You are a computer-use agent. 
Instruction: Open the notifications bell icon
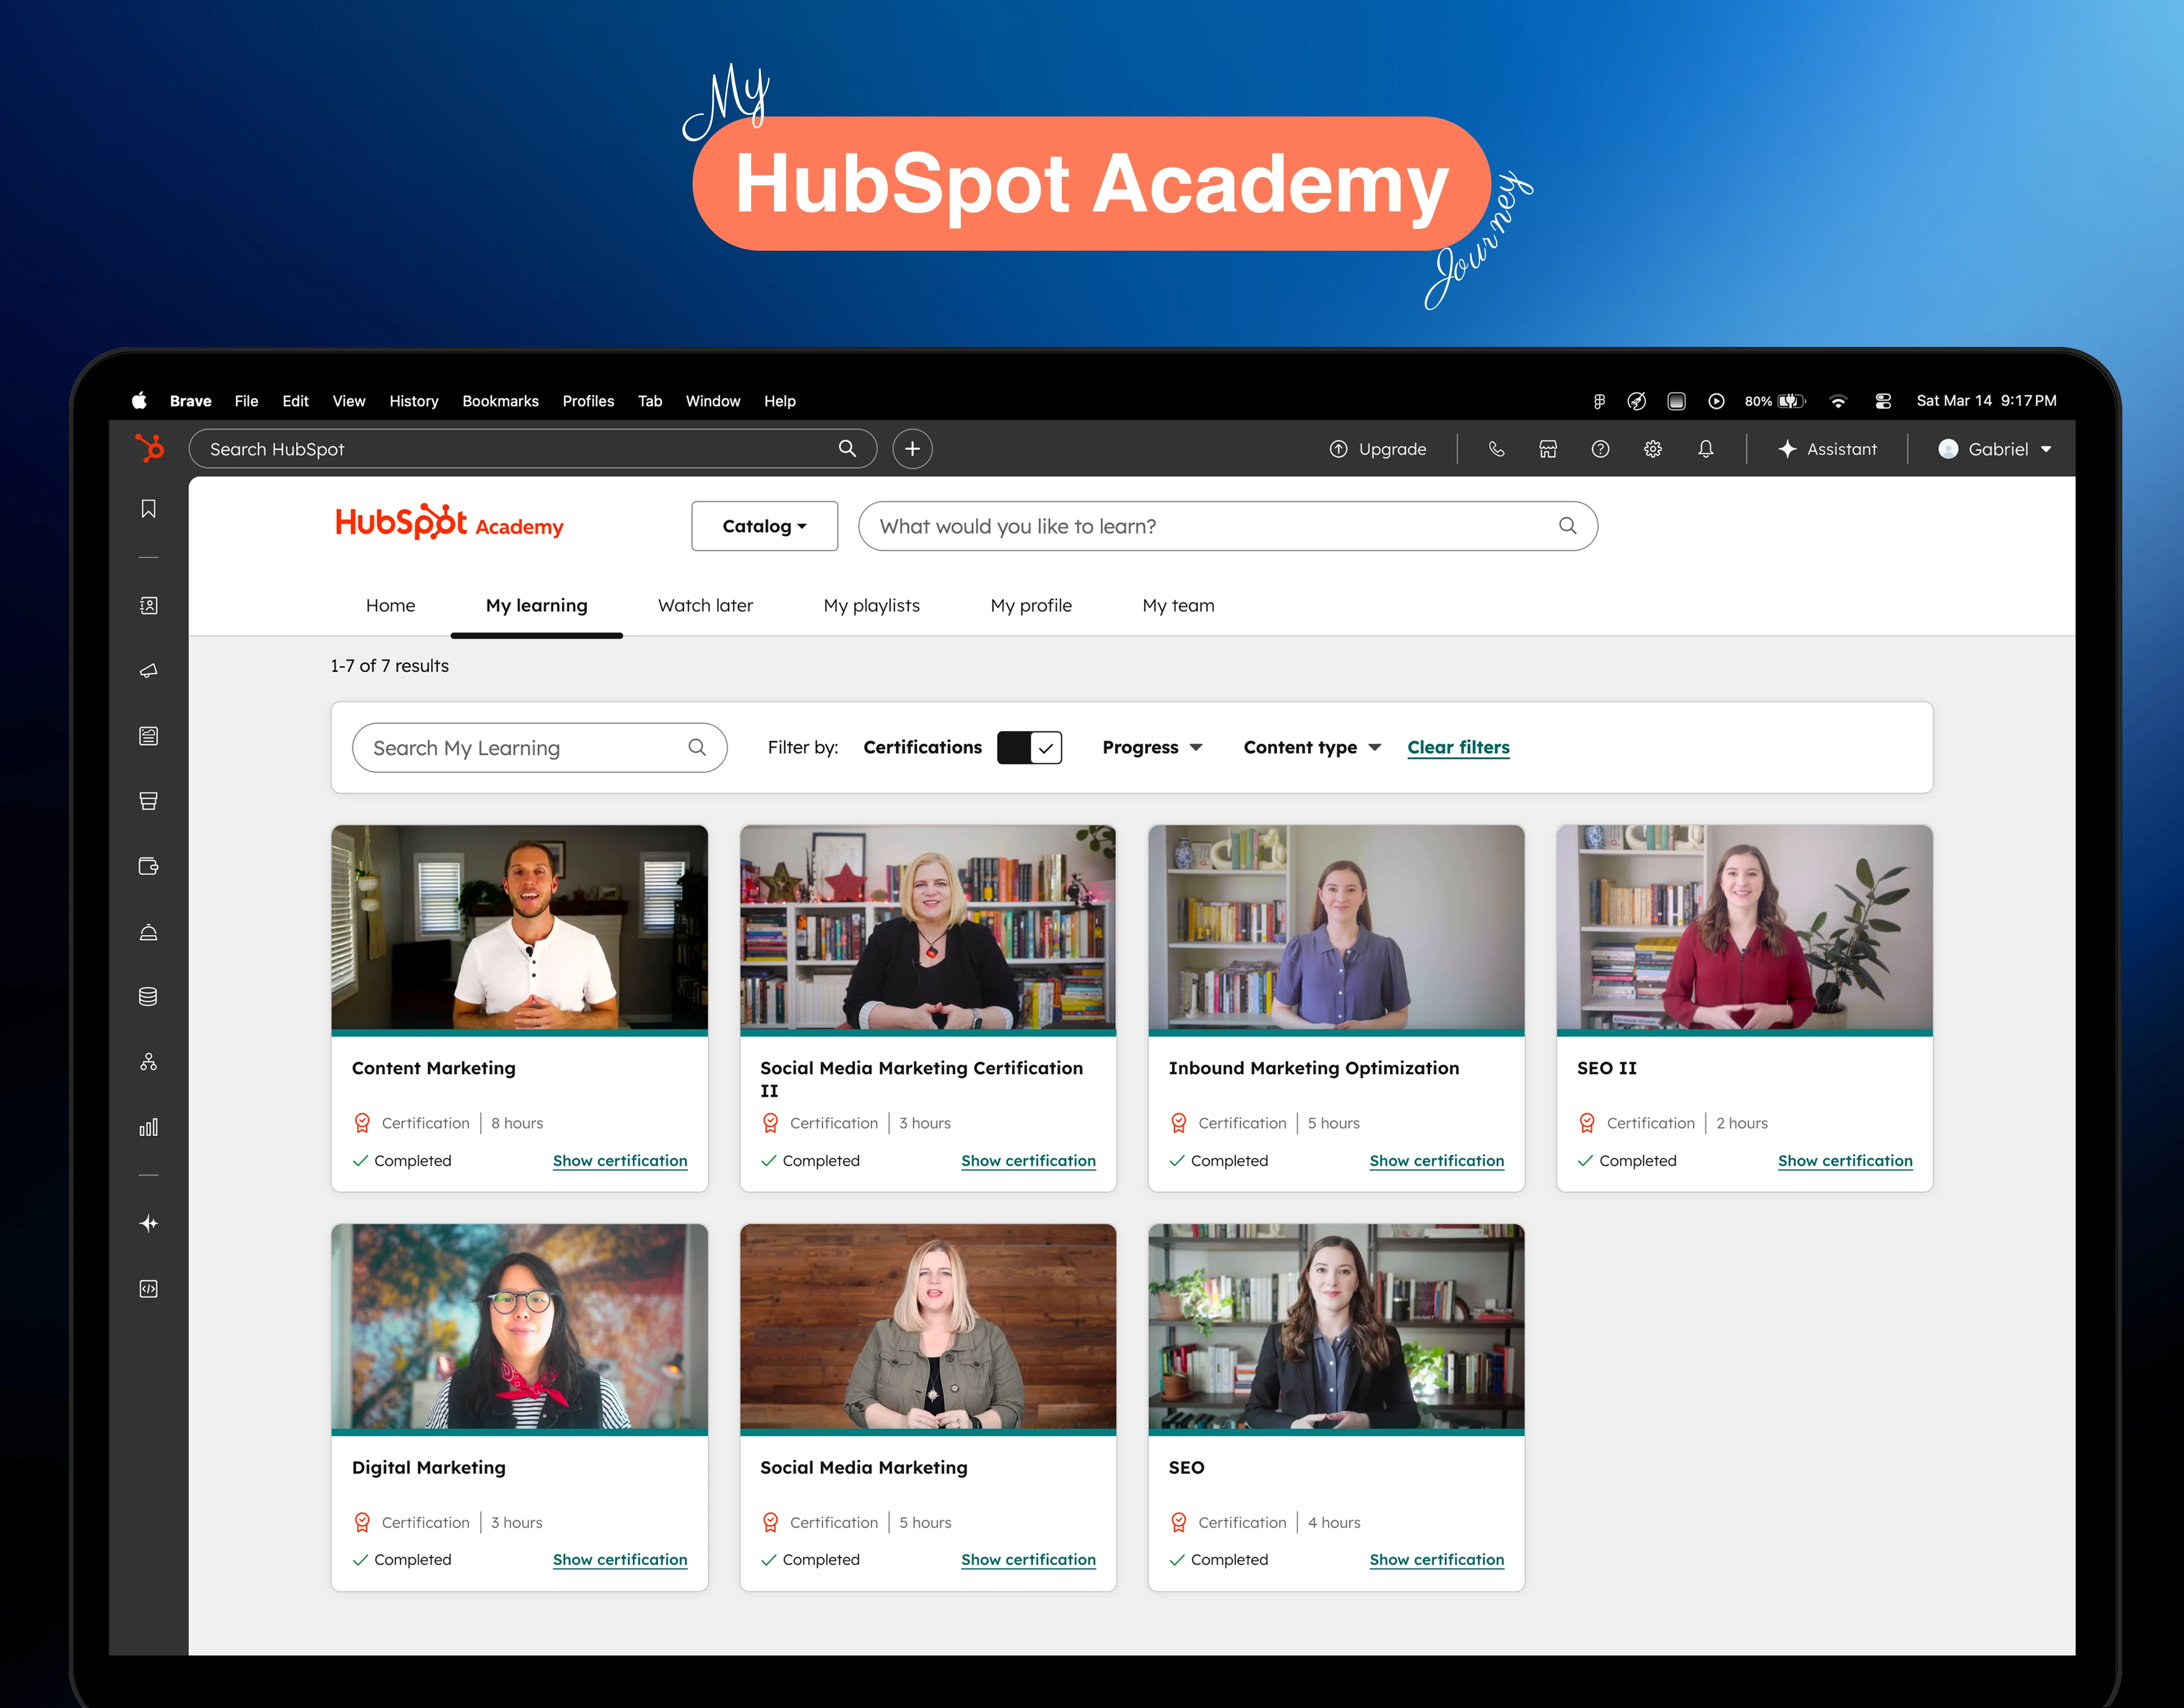click(x=1705, y=449)
